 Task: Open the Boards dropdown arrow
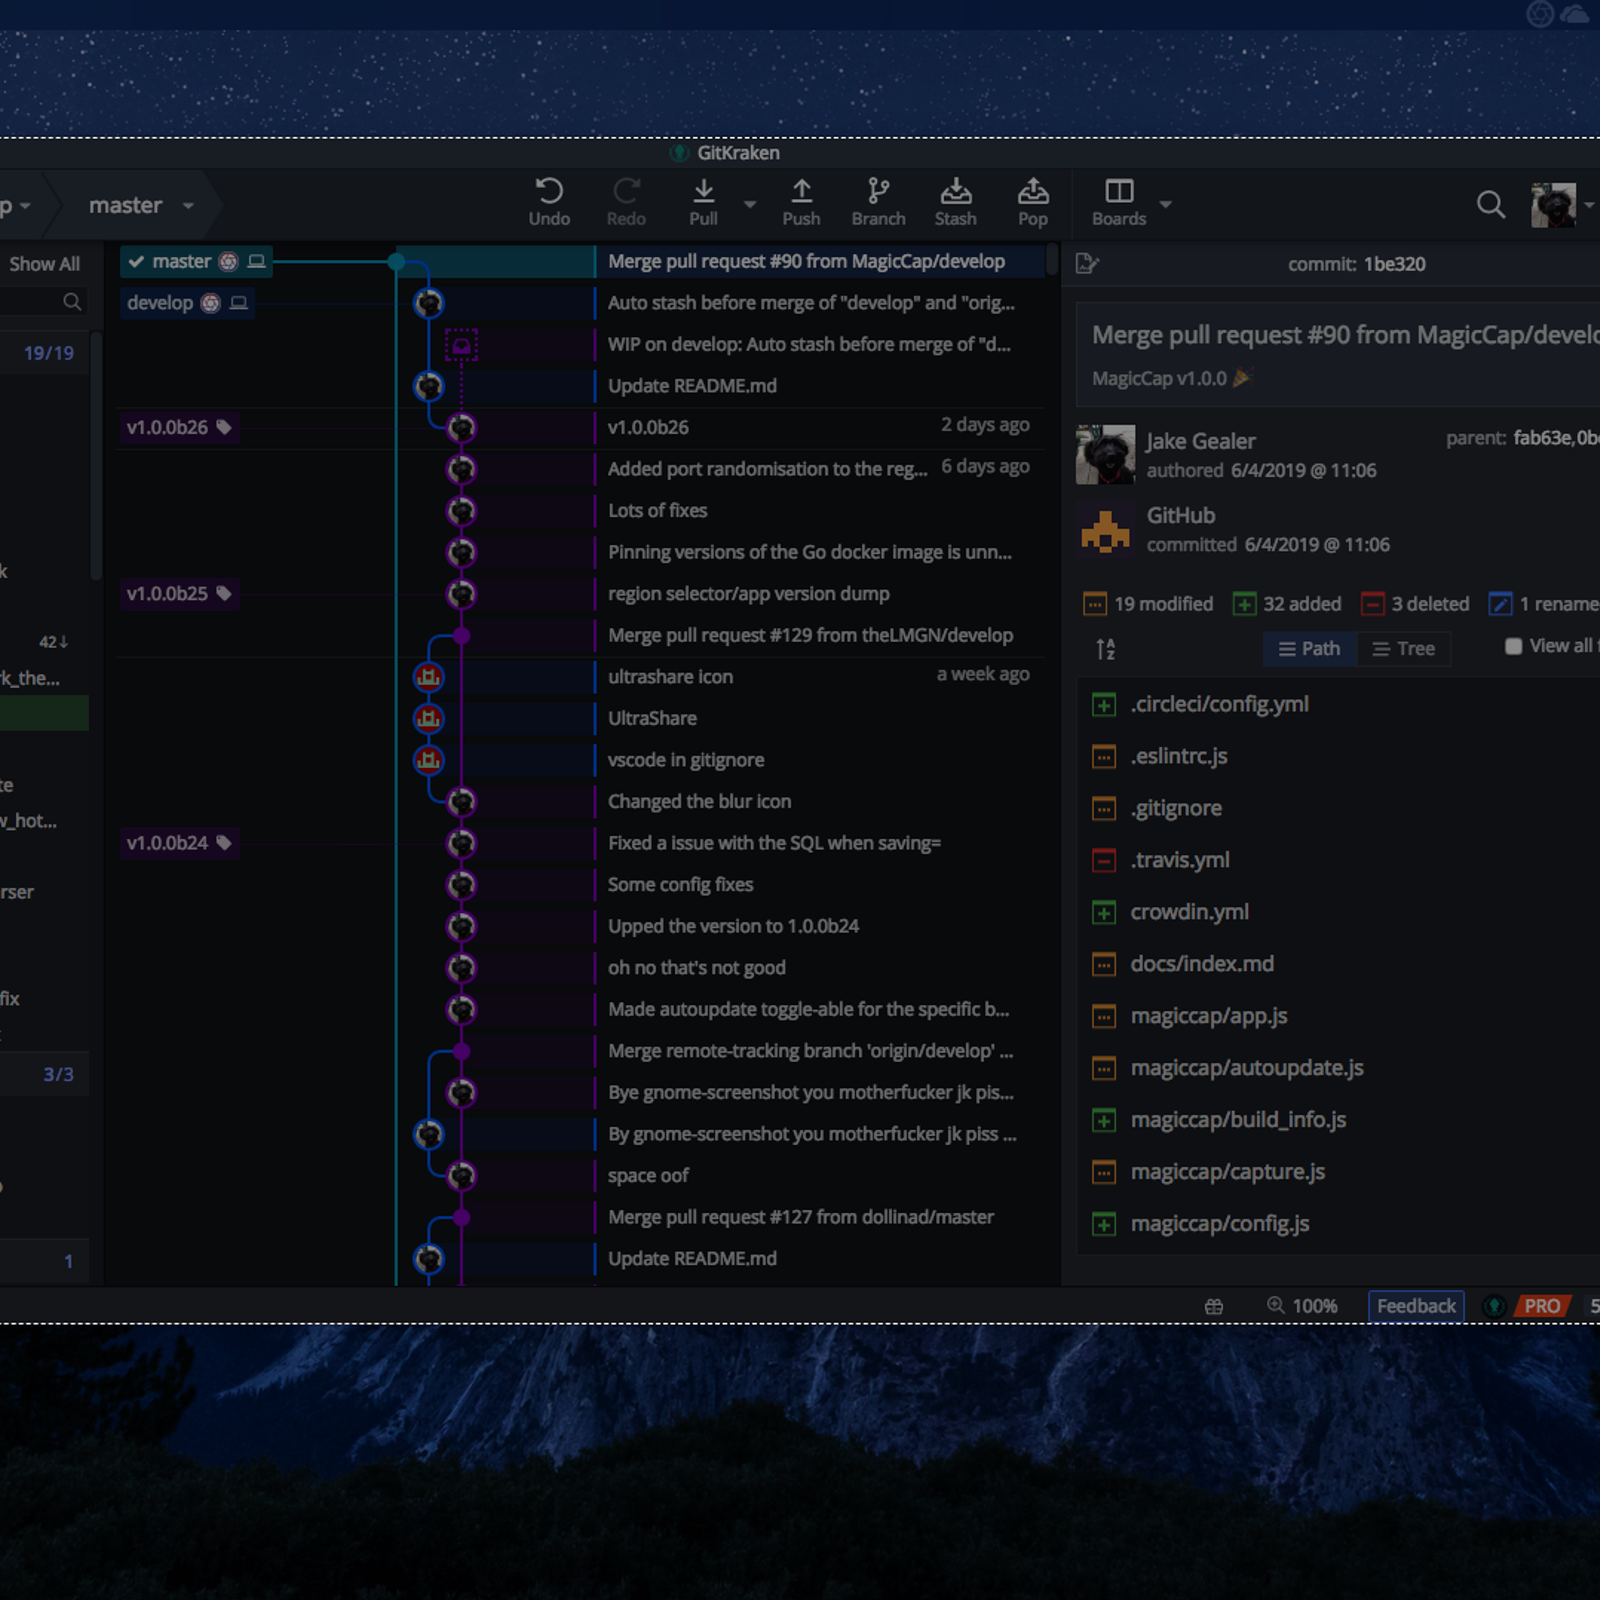pyautogui.click(x=1165, y=204)
